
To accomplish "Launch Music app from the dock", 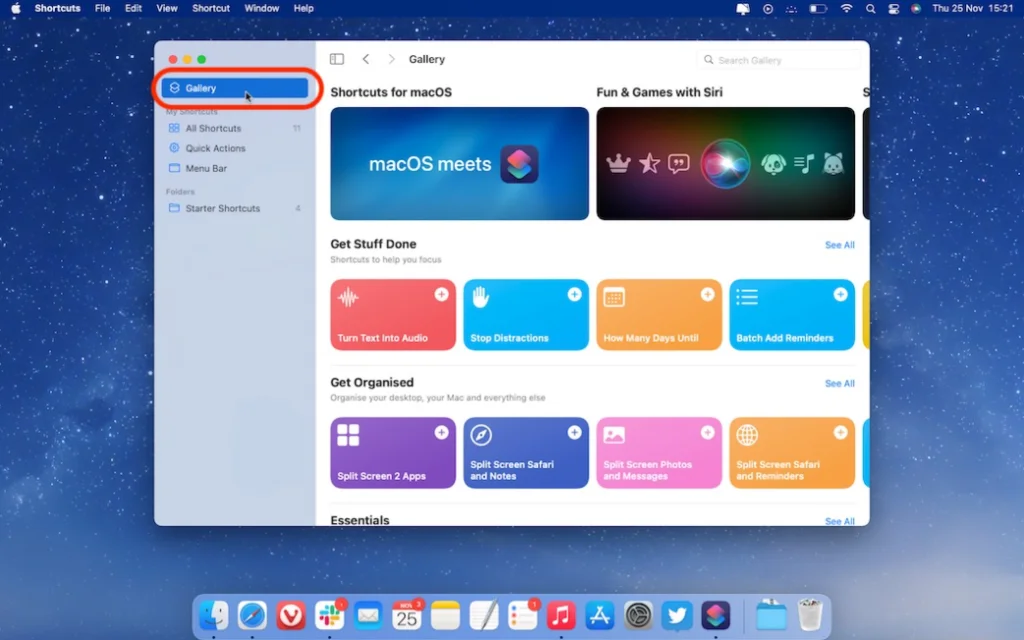I will (x=561, y=615).
